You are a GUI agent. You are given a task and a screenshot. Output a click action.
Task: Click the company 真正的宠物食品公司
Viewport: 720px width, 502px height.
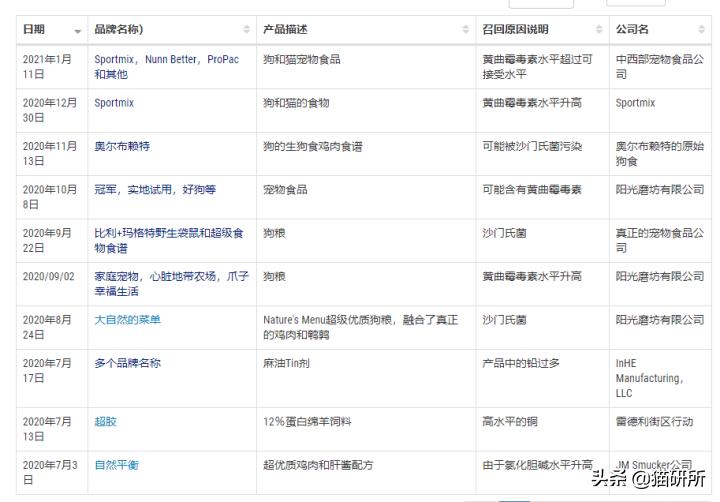[x=660, y=240]
